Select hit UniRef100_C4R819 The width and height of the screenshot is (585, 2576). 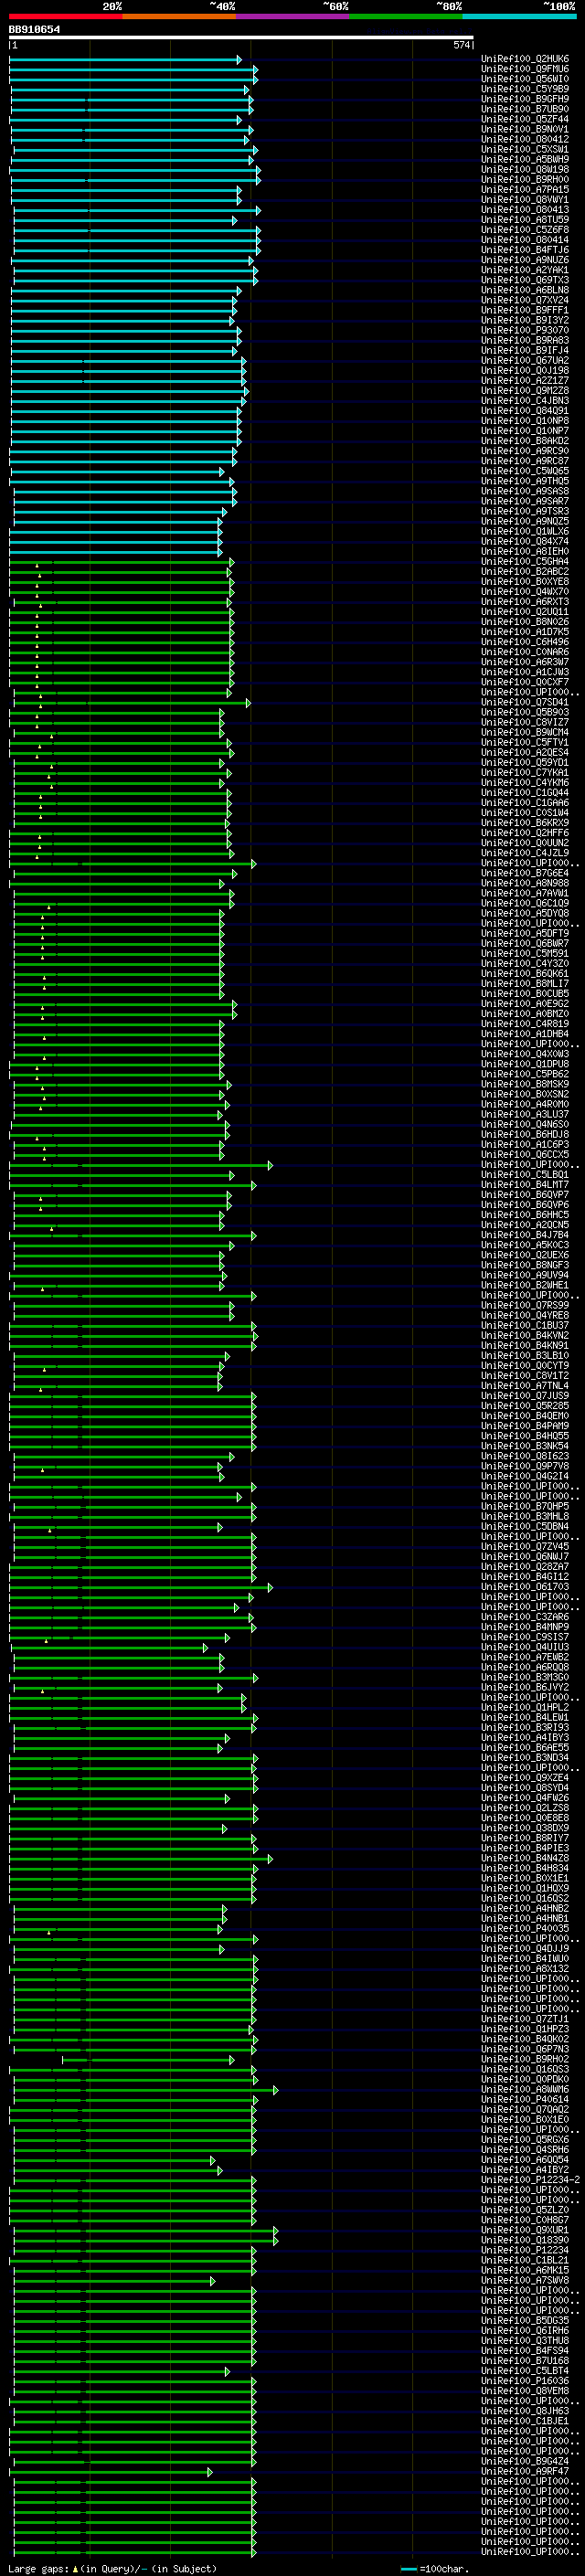tap(525, 1024)
